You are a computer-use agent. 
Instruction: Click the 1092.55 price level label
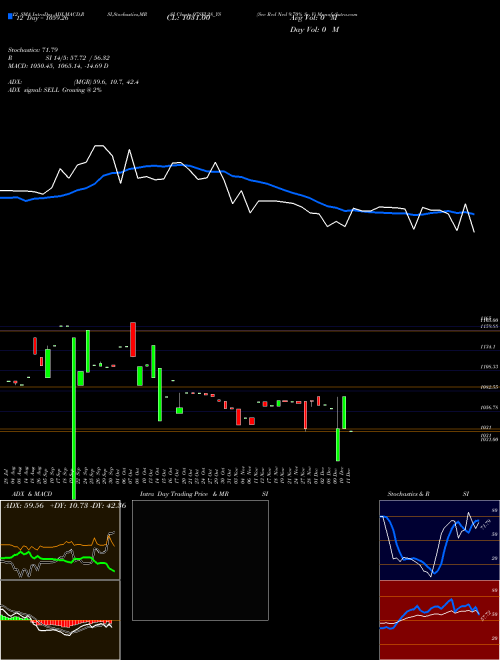point(489,387)
